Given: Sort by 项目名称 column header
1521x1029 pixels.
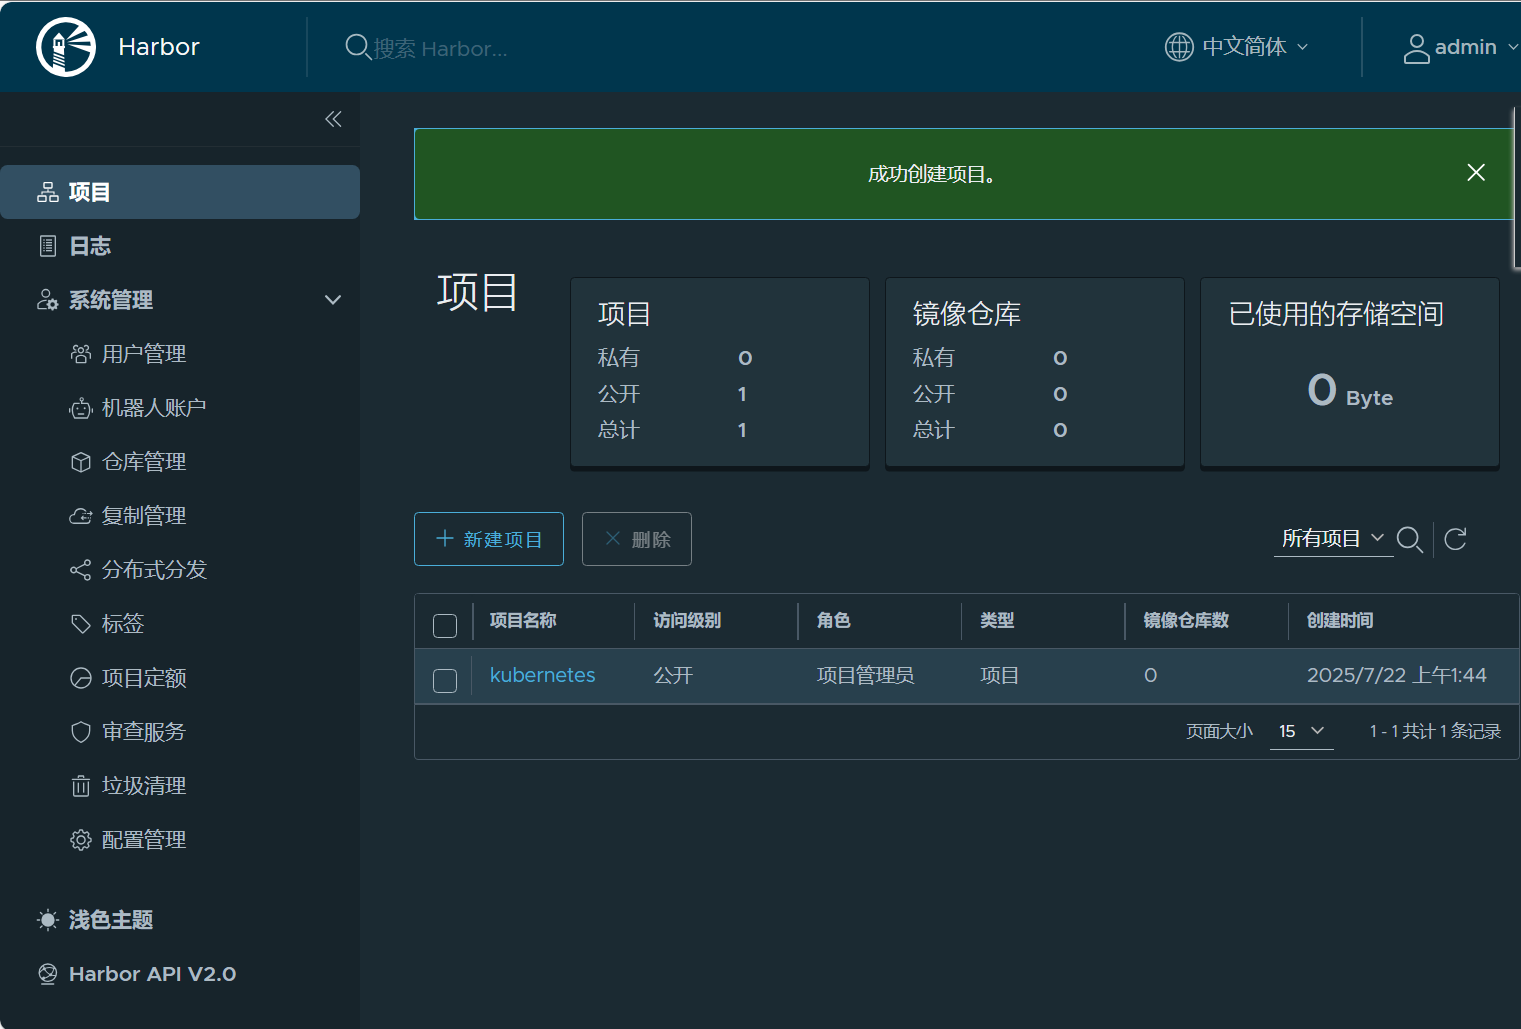Looking at the screenshot, I should click(x=523, y=620).
